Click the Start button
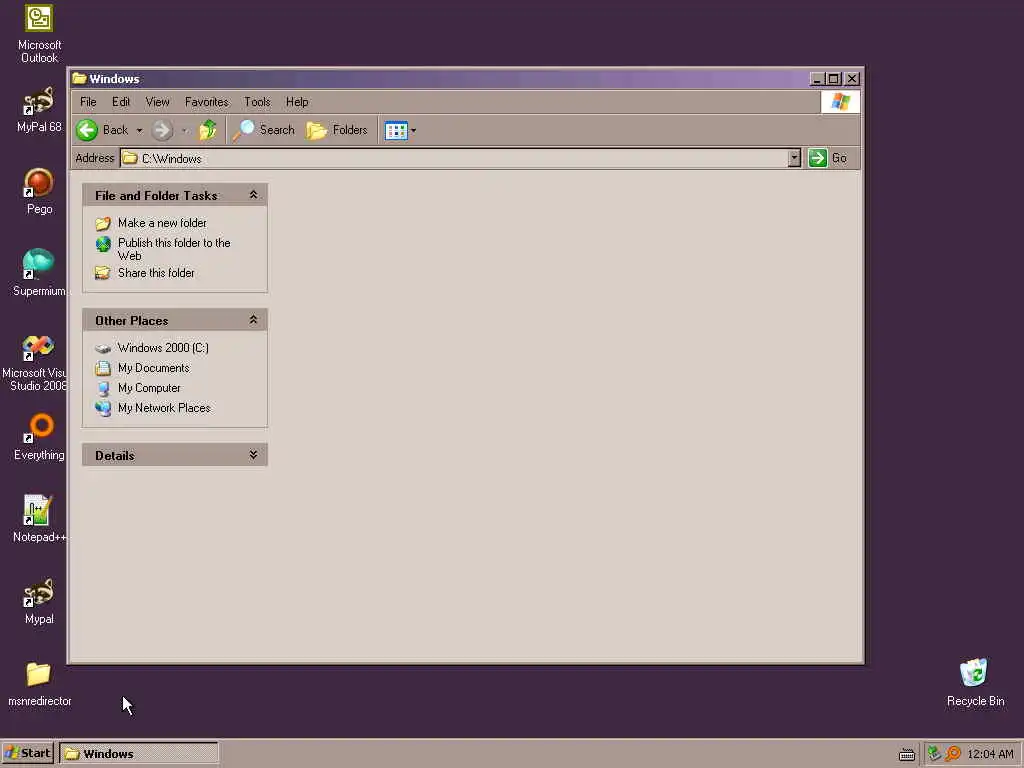The height and width of the screenshot is (768, 1024). point(27,753)
